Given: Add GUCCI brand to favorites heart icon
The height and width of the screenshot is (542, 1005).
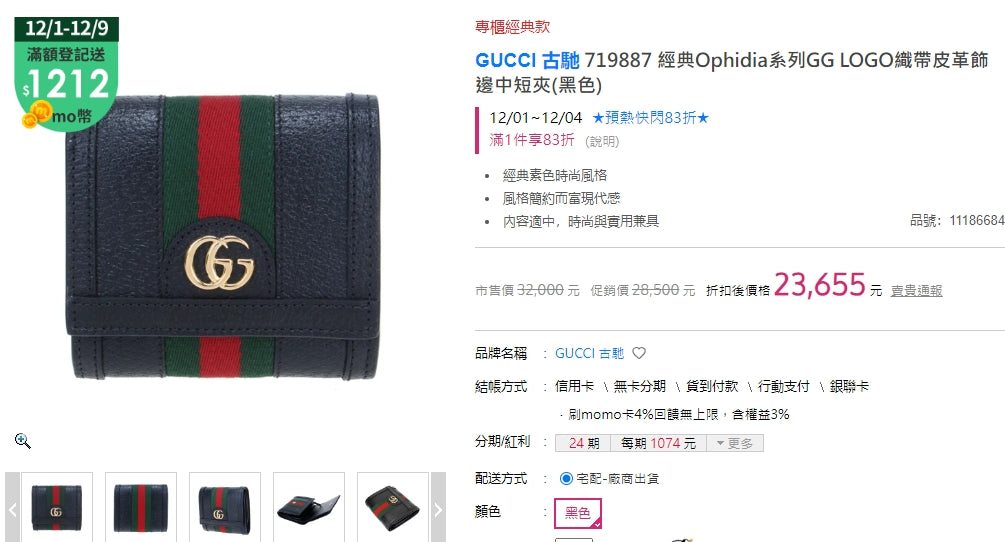Looking at the screenshot, I should 639,353.
